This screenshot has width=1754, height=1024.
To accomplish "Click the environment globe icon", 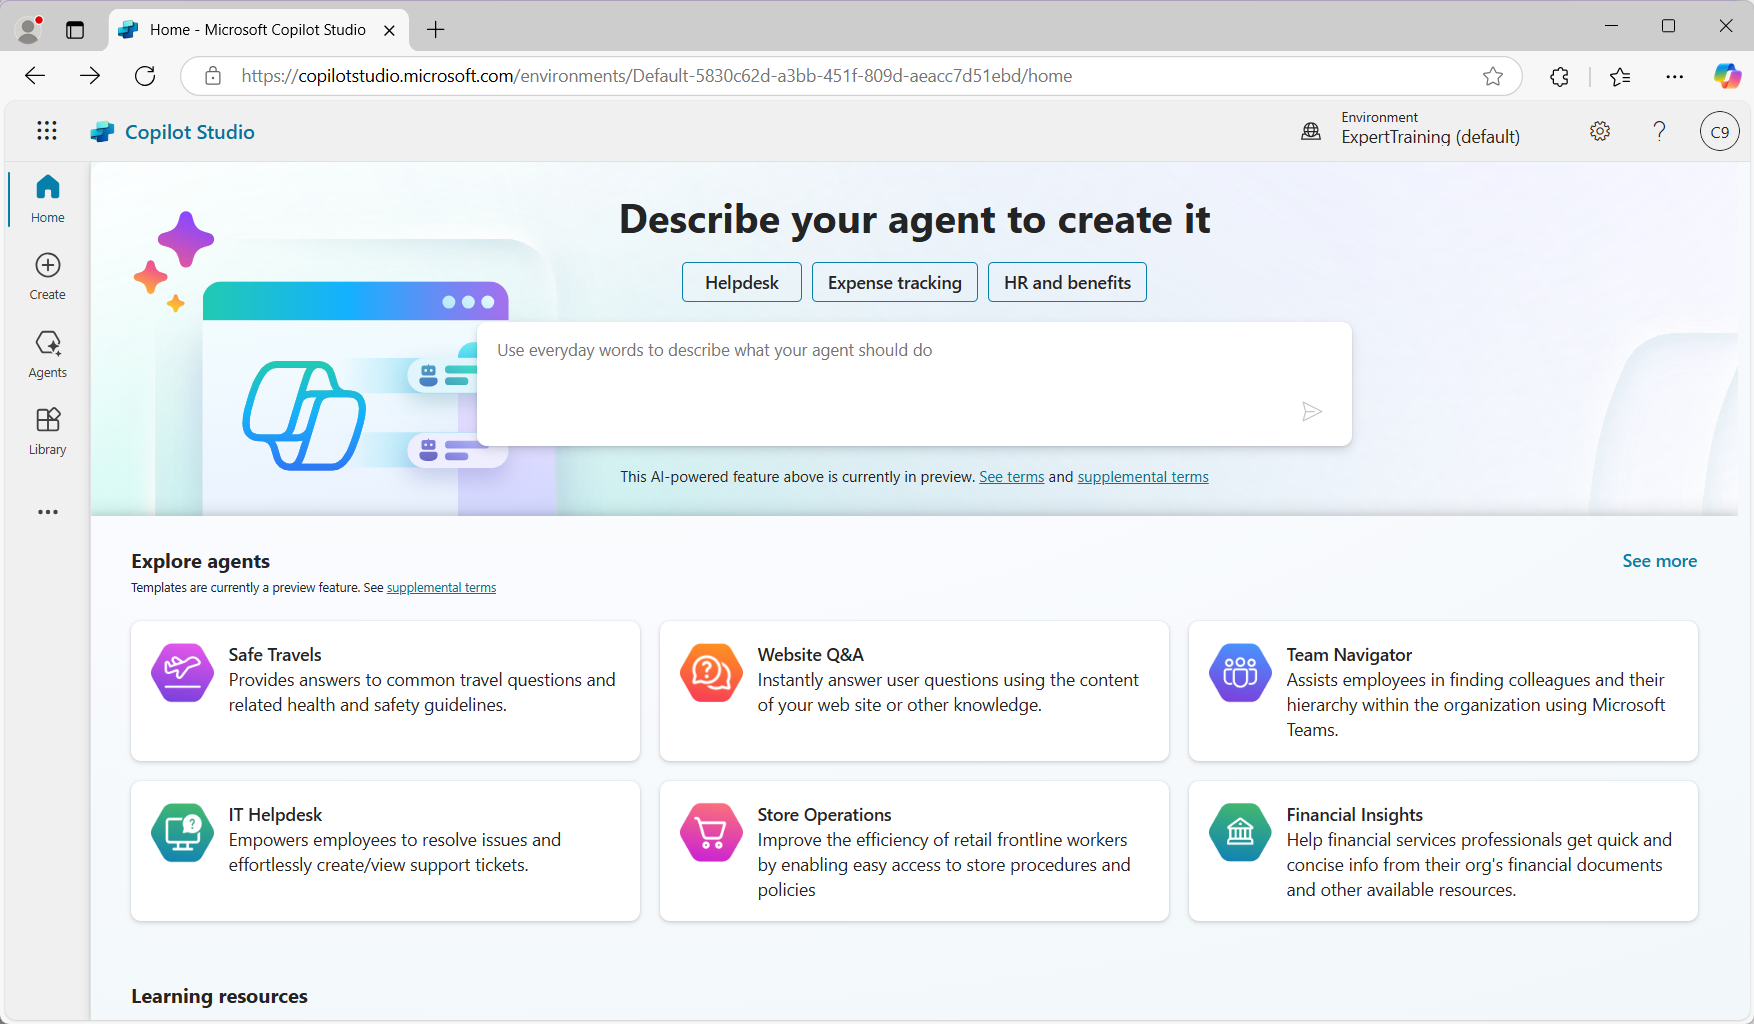I will point(1311,130).
